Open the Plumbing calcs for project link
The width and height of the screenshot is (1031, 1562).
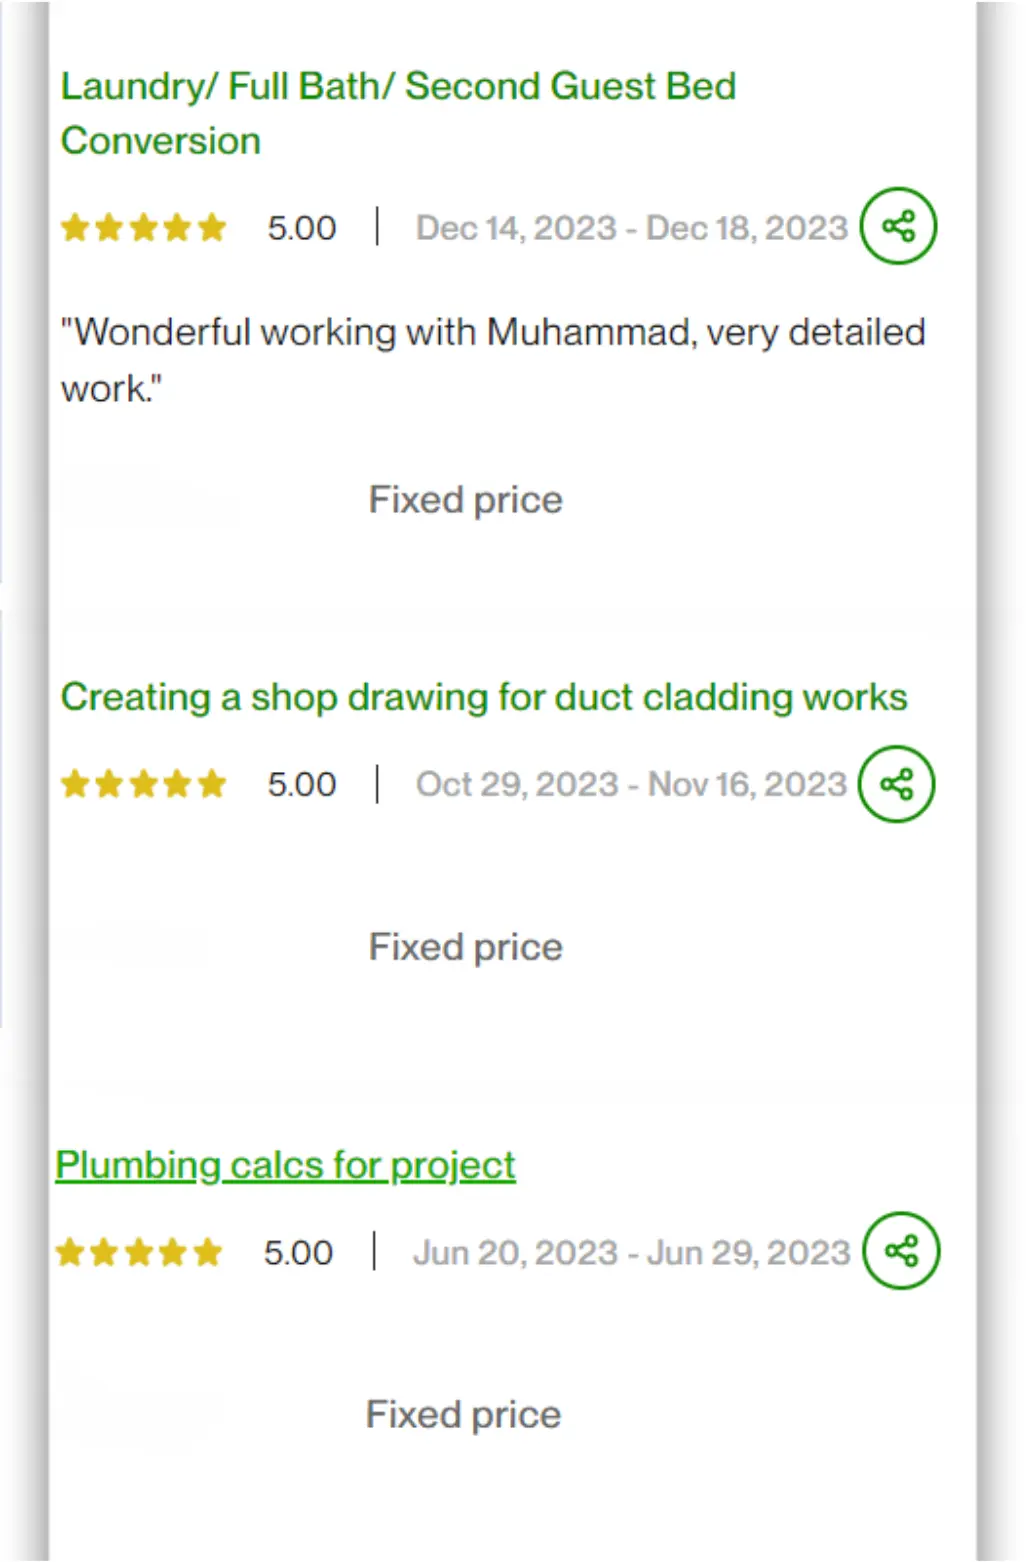click(285, 1165)
